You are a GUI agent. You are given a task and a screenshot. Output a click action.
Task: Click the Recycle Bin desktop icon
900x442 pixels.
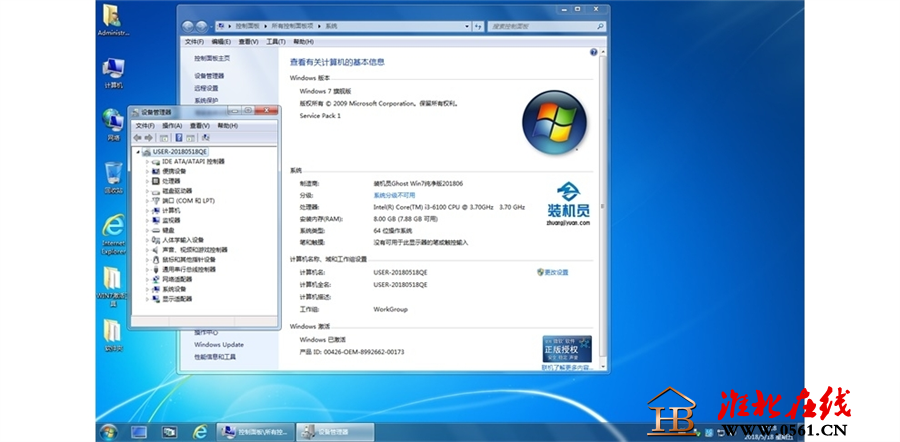pos(114,177)
